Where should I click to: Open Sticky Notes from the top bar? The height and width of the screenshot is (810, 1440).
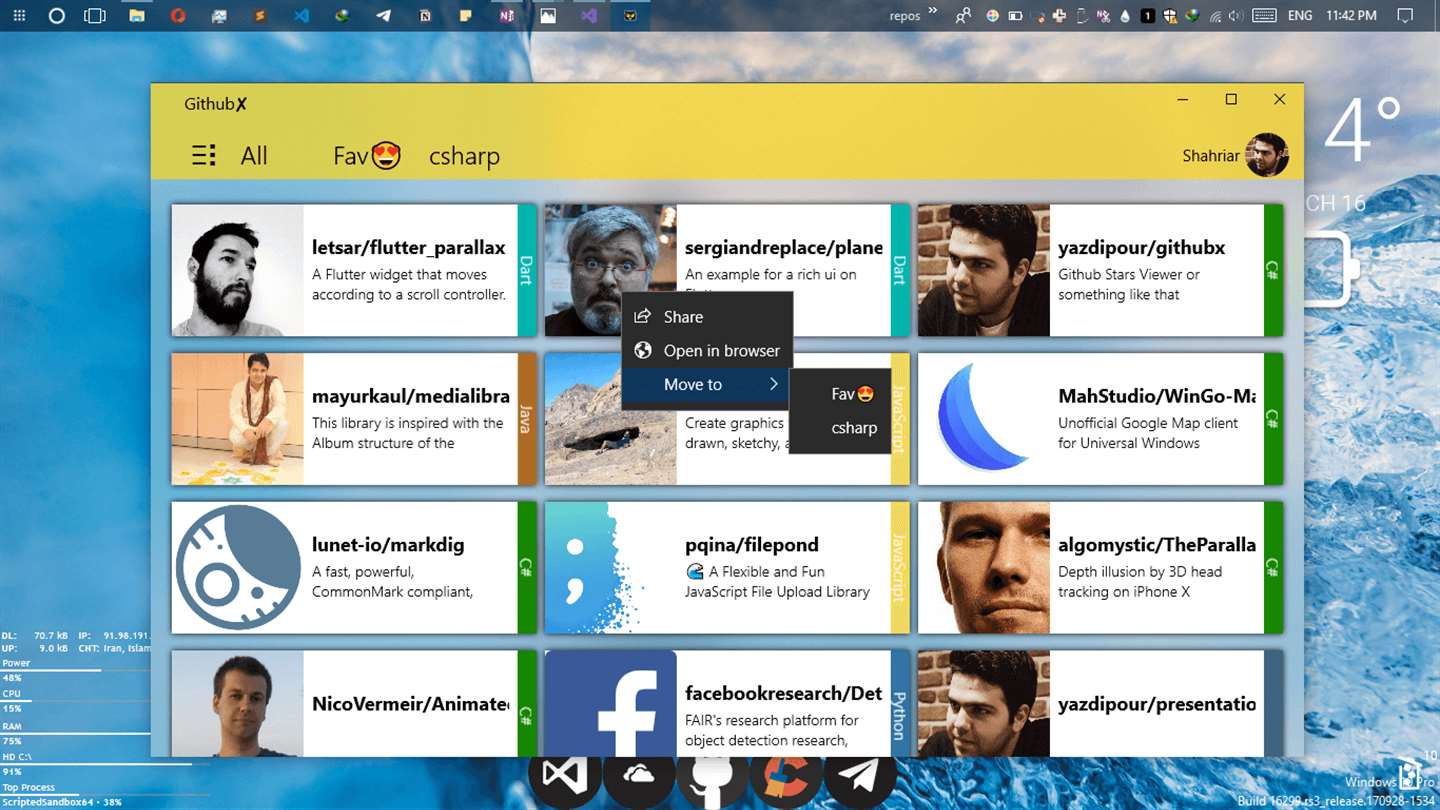[x=466, y=16]
